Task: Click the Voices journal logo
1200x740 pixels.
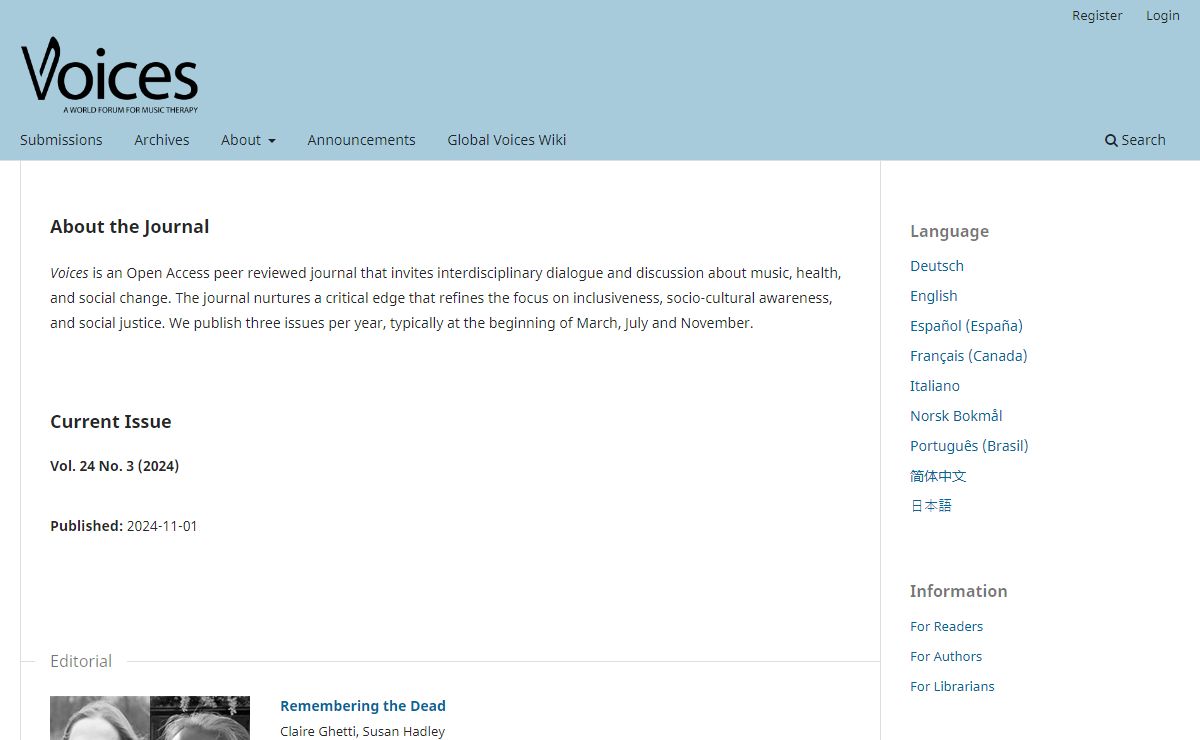Action: pos(109,75)
